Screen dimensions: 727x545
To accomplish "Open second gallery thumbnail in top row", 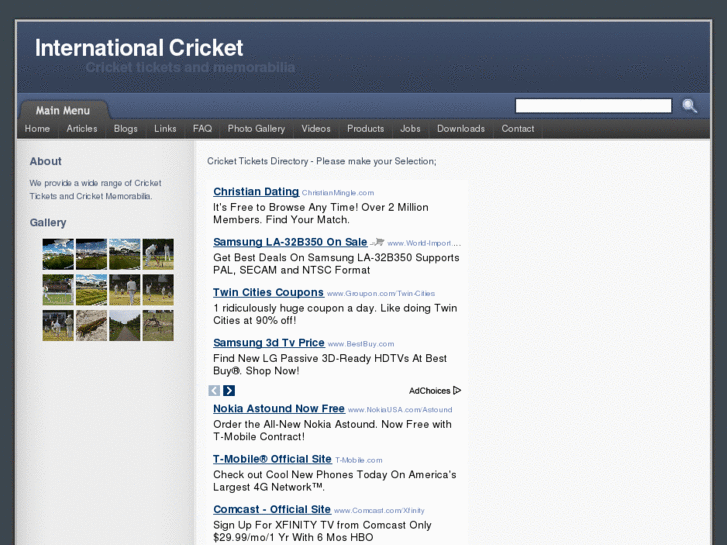I will coord(91,254).
